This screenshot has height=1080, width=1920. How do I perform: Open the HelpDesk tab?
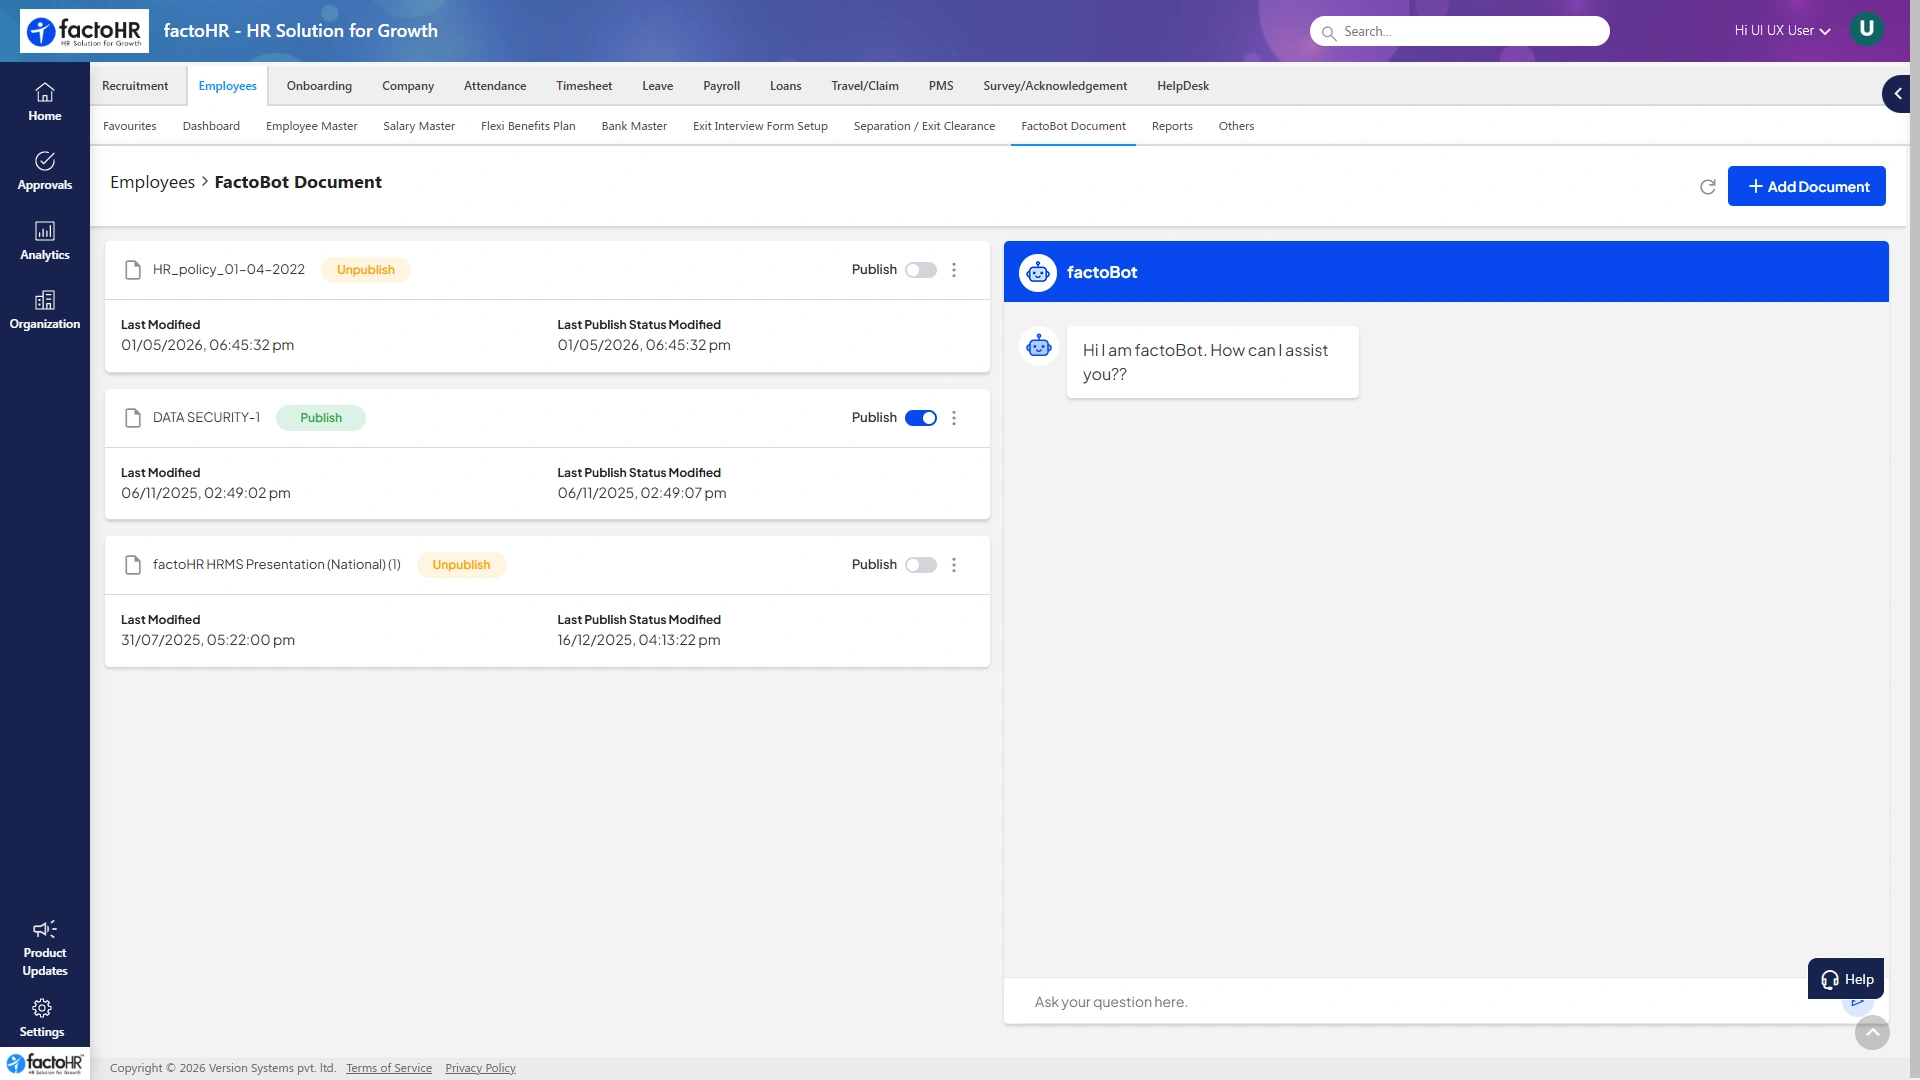(1183, 86)
